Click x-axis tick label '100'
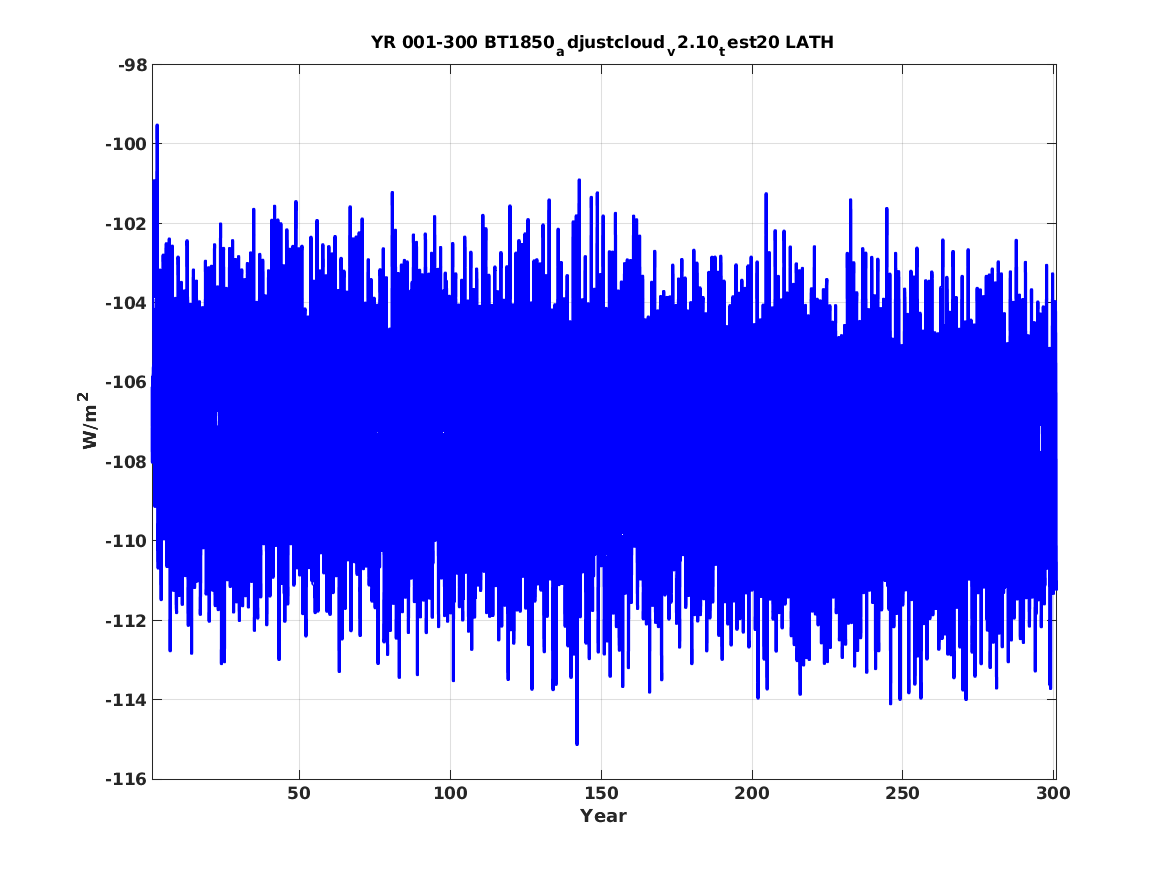Screen dimensions: 1167x875 450,793
